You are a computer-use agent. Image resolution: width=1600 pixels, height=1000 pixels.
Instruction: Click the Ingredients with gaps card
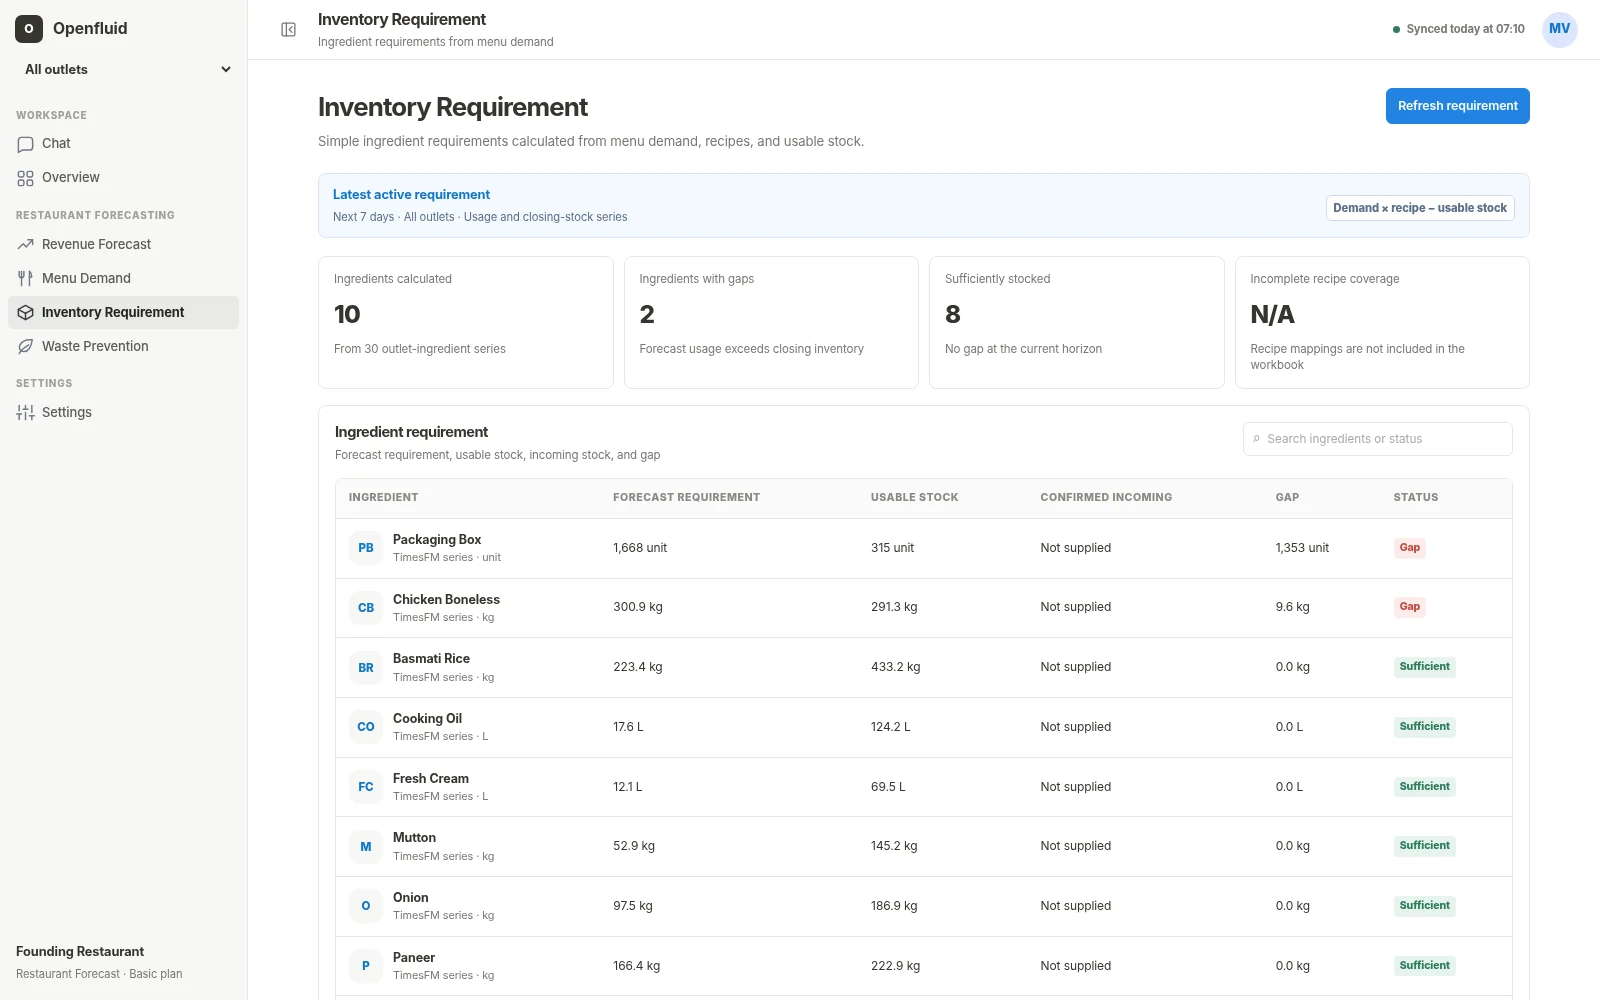click(771, 322)
